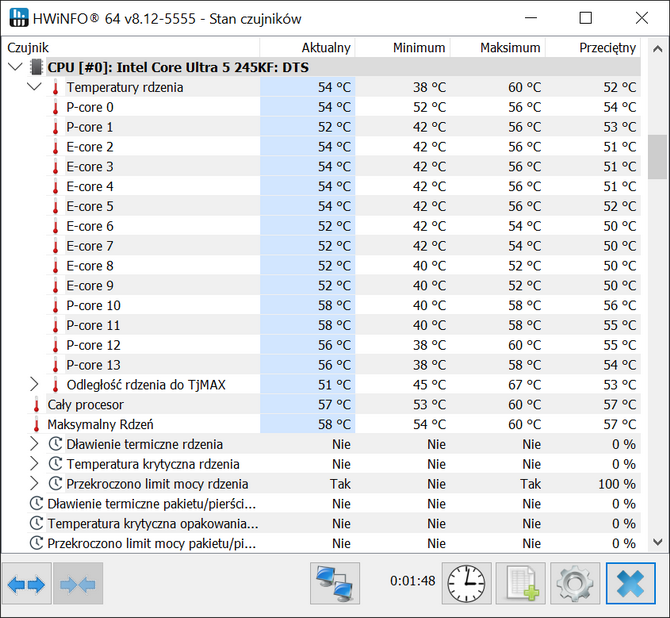Select the E-core 8 row label

(x=90, y=266)
